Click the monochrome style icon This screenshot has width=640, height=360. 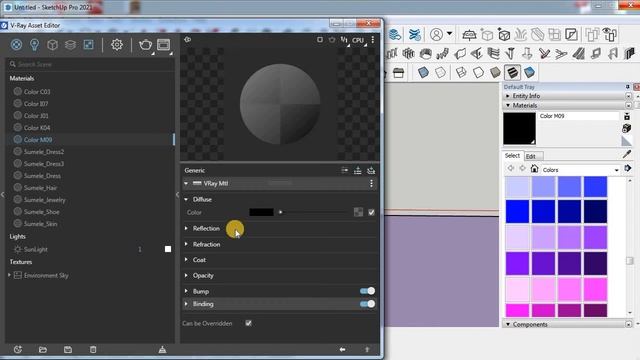(x=529, y=72)
